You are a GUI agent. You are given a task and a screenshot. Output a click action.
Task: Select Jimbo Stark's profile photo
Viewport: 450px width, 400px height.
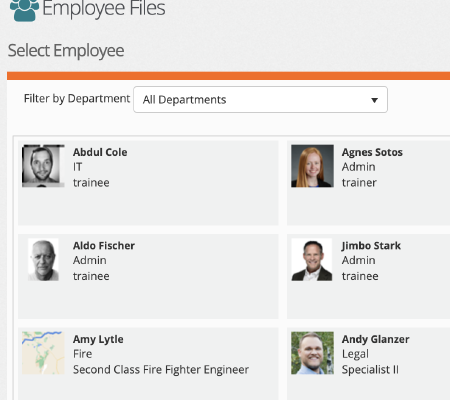(x=312, y=260)
